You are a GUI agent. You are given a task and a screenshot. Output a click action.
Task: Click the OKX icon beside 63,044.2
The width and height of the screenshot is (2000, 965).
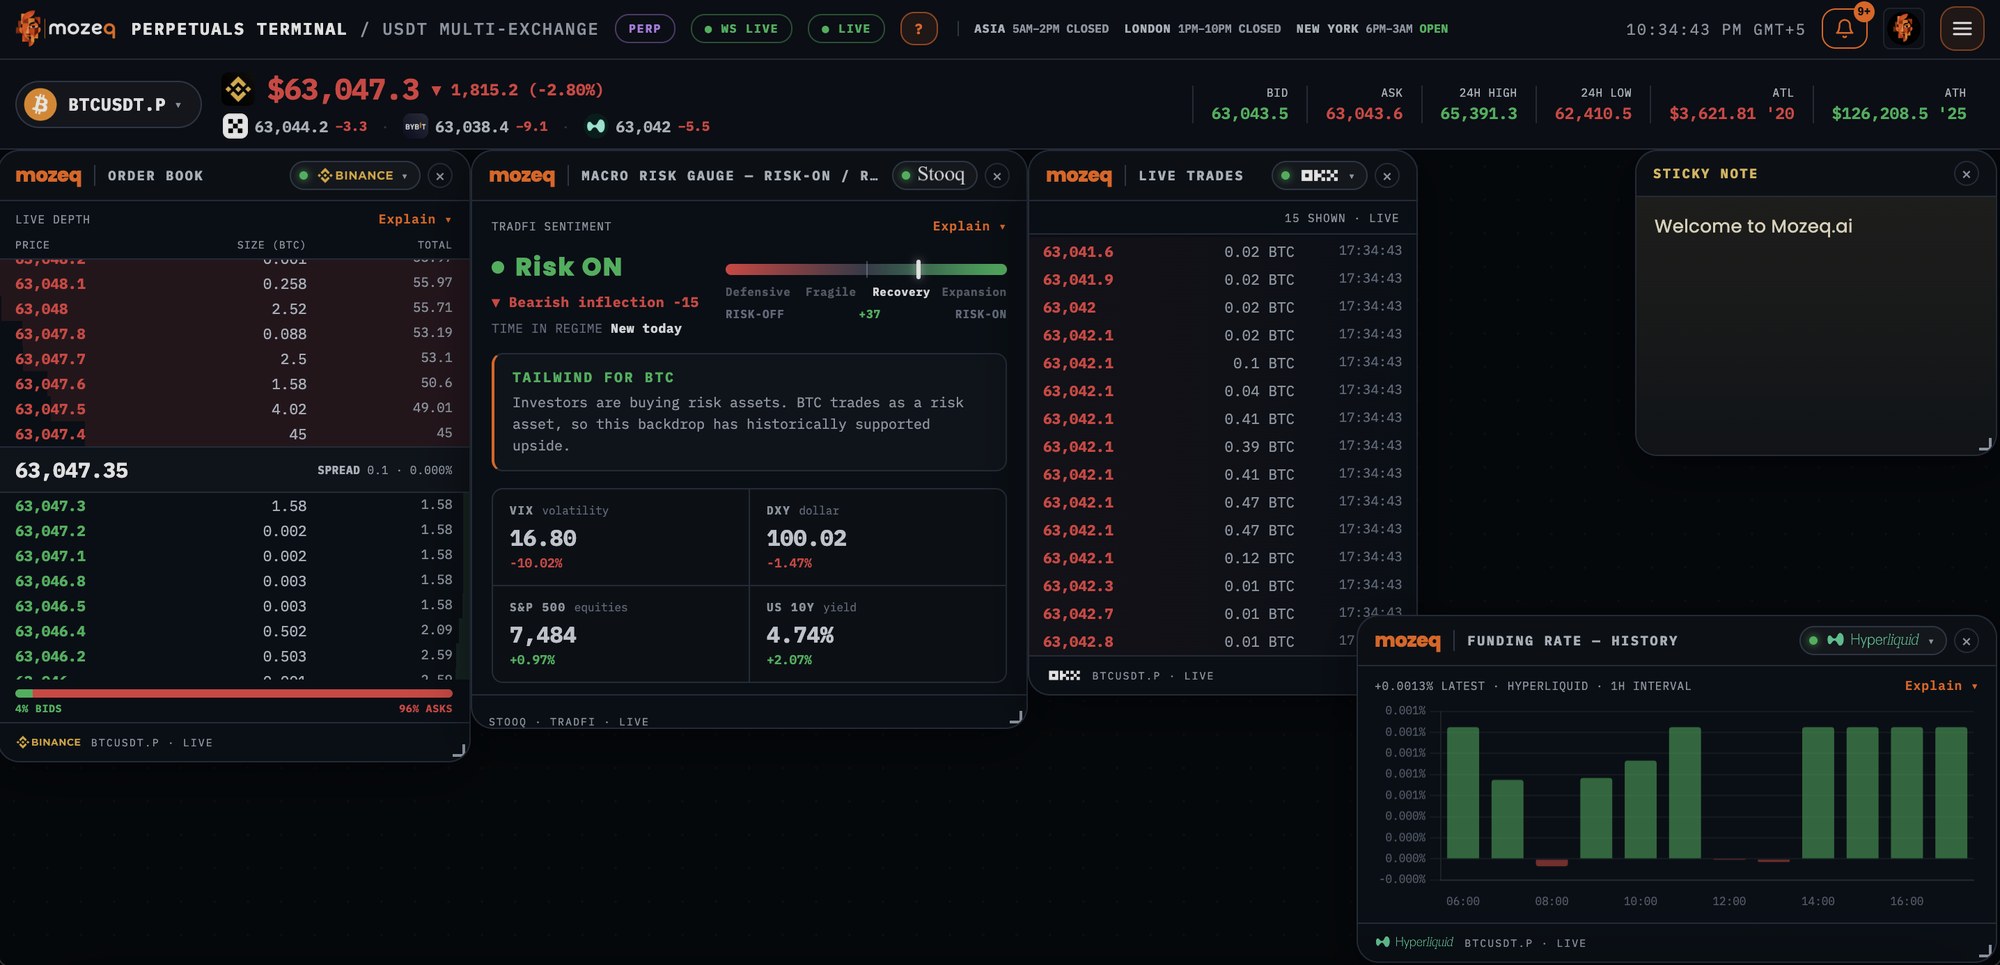pyautogui.click(x=235, y=126)
